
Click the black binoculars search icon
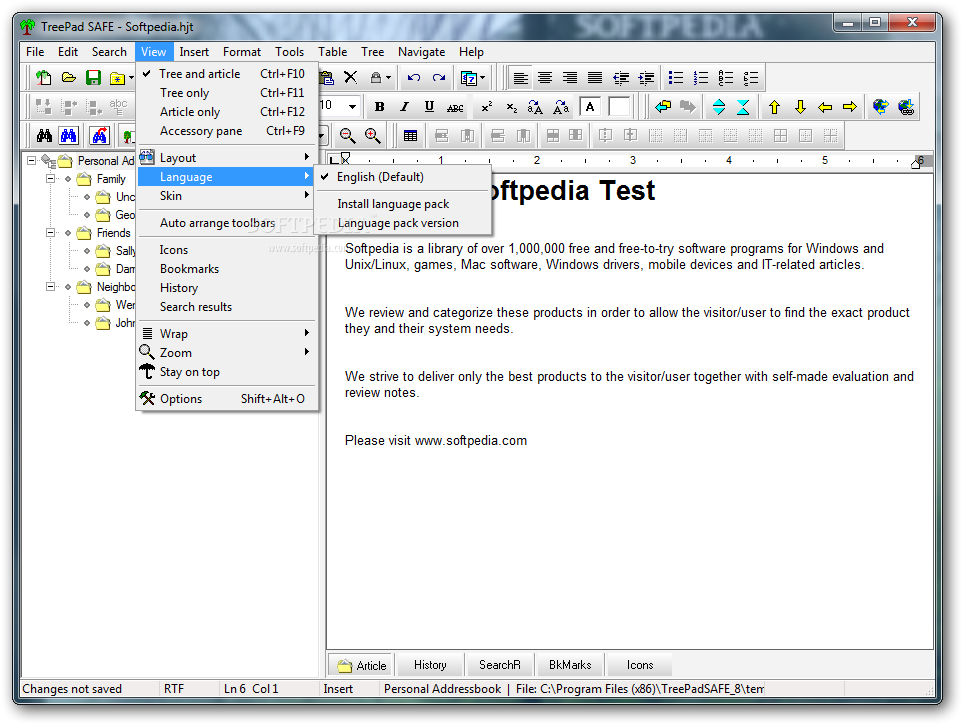tap(44, 135)
